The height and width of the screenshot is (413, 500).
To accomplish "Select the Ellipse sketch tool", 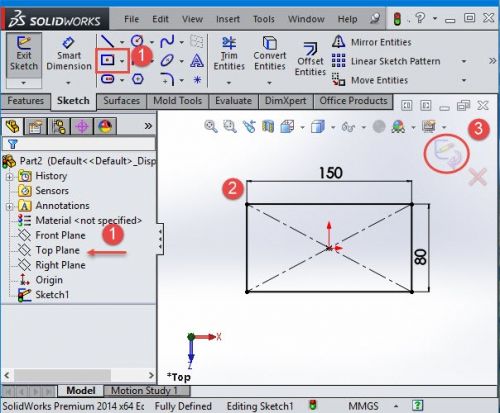I will coord(167,61).
